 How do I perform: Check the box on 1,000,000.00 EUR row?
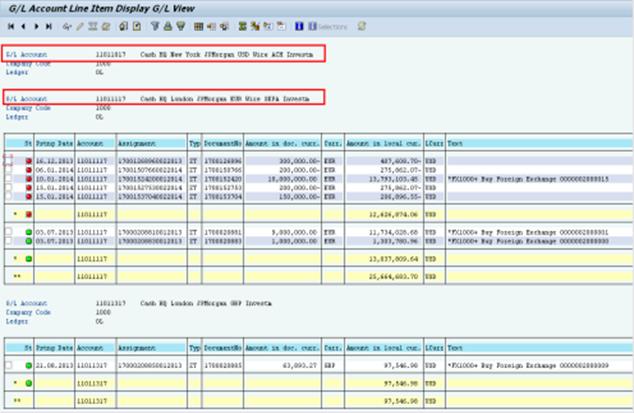pos(8,241)
